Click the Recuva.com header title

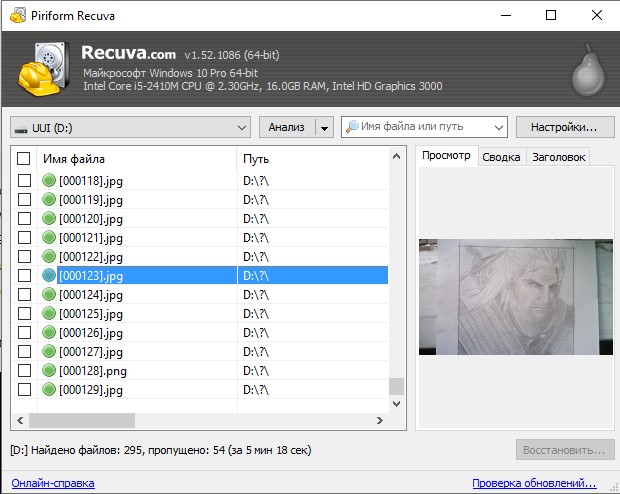click(x=129, y=53)
